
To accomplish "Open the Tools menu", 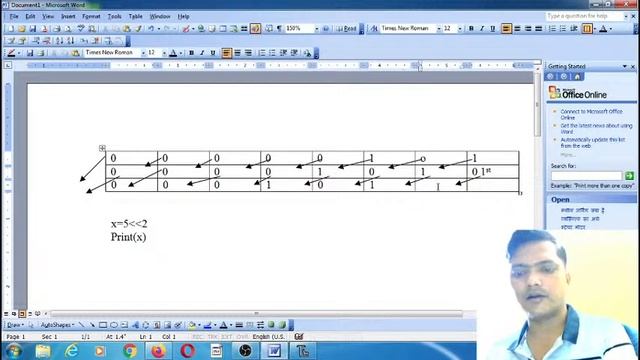I will coord(114,16).
